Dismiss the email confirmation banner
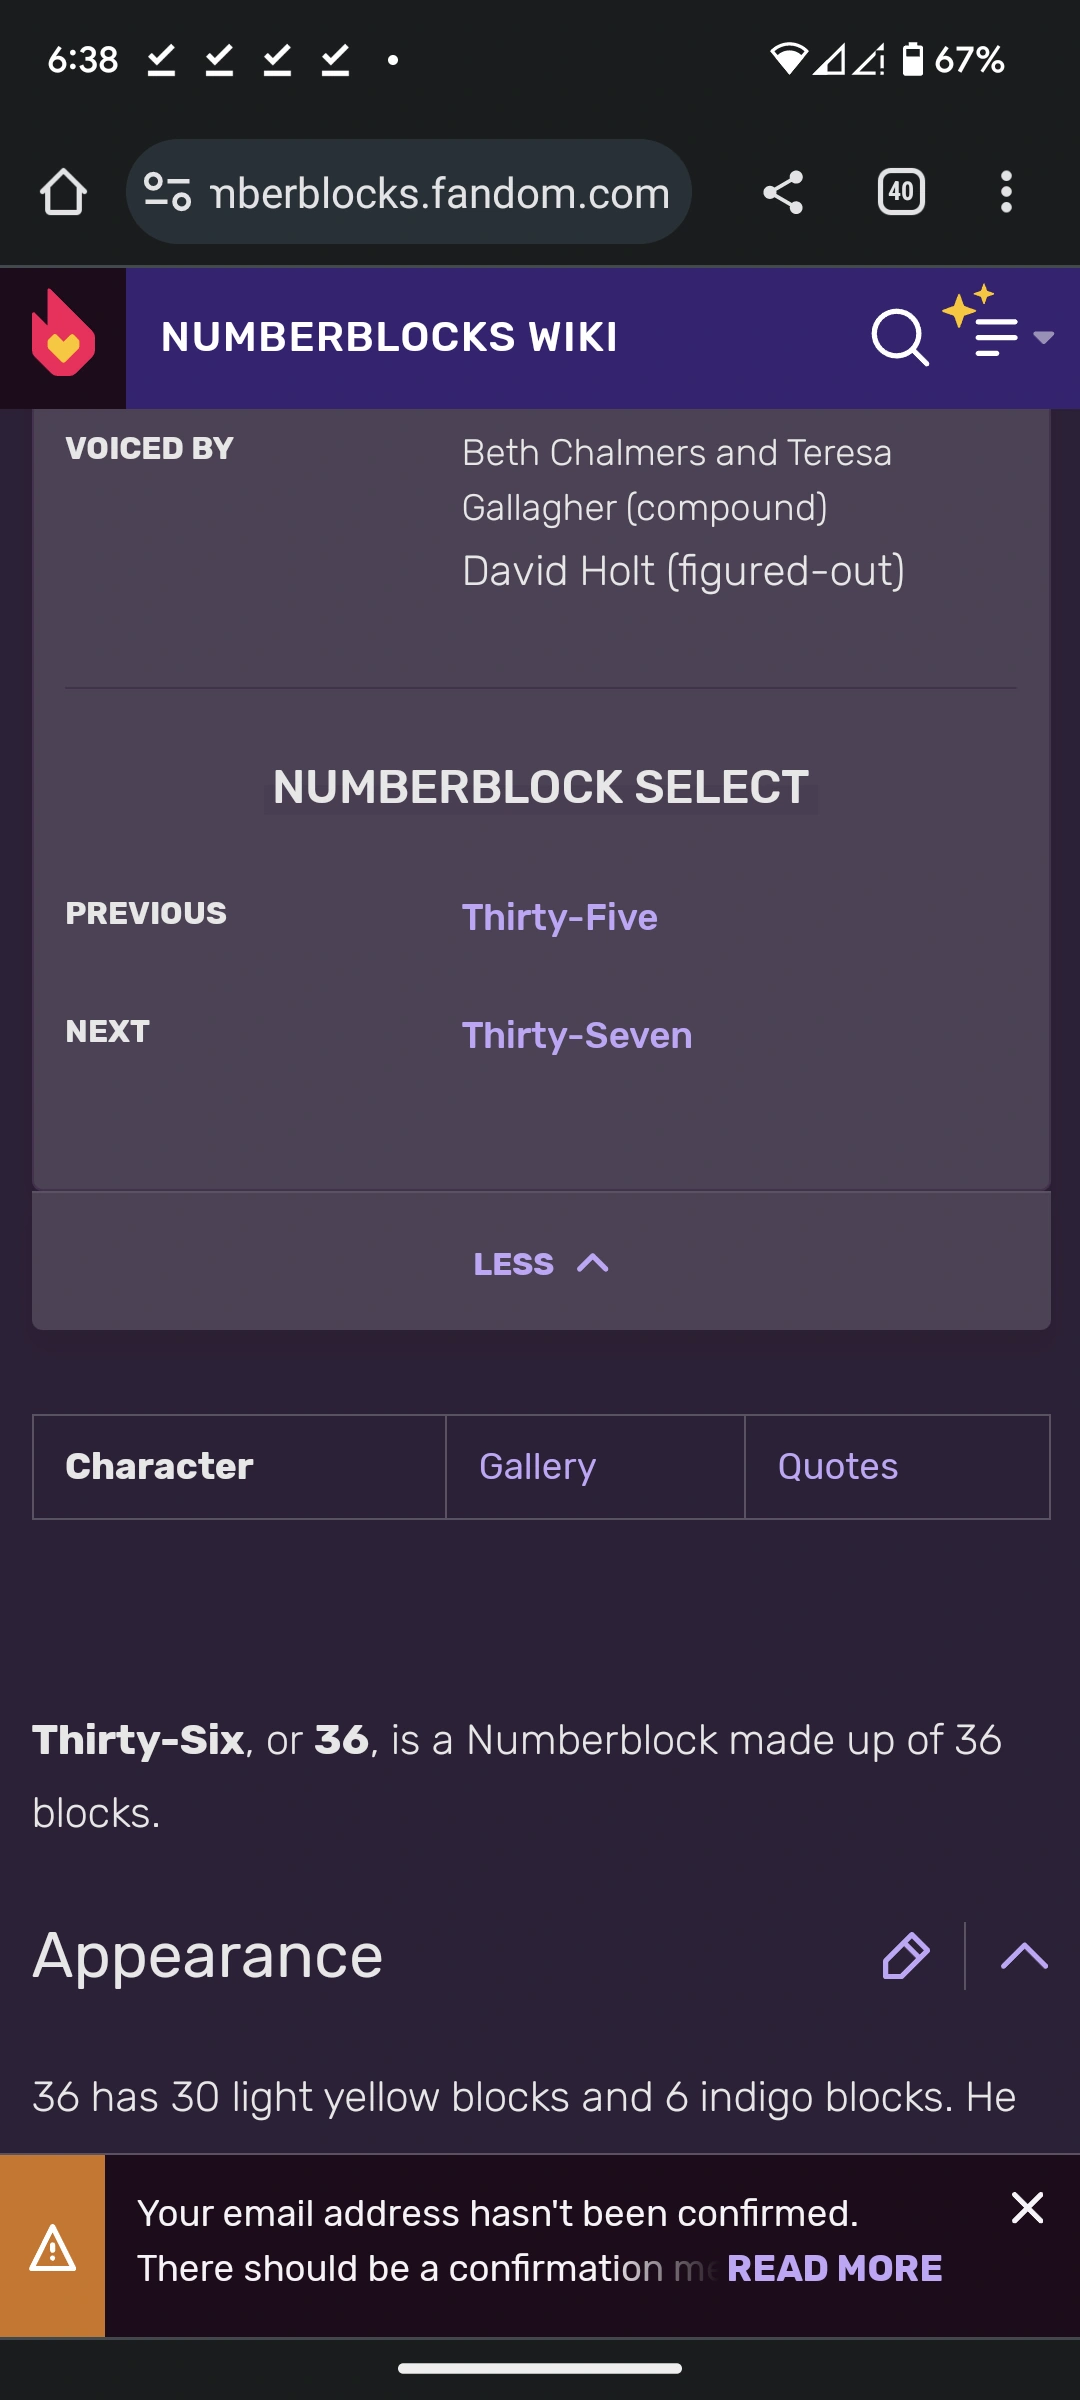Screen dimensions: 1080x2400 1027,2208
